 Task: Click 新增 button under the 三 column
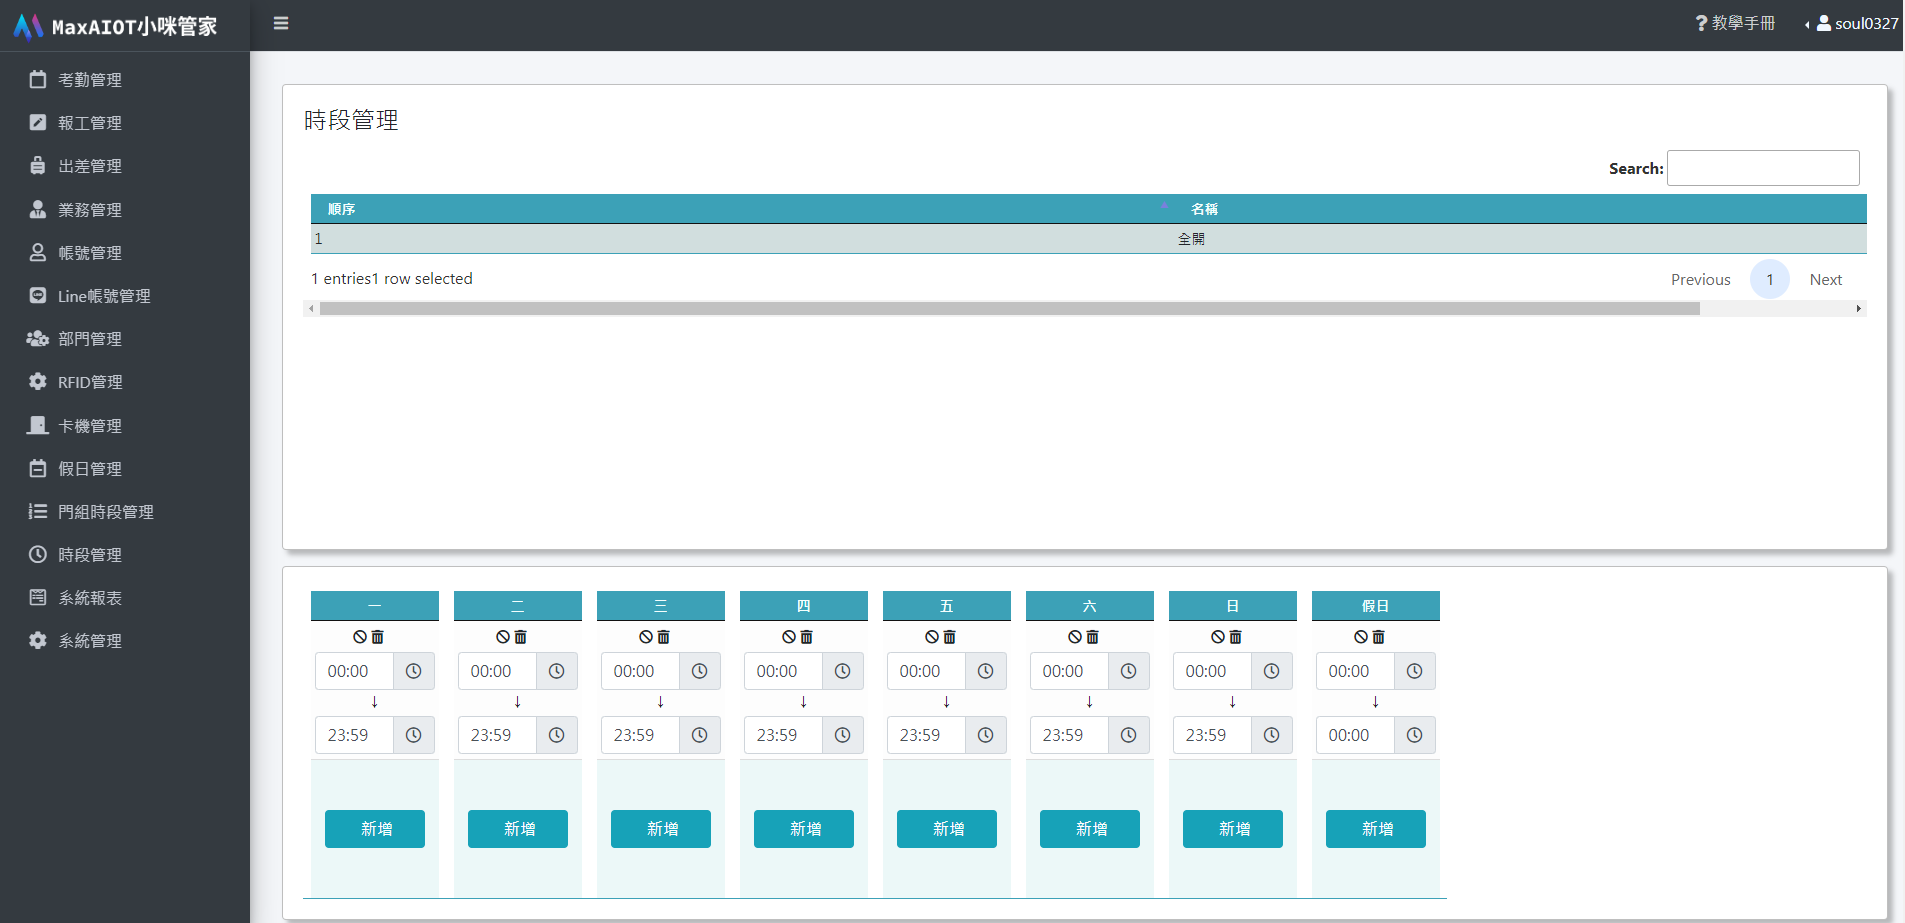pyautogui.click(x=661, y=829)
